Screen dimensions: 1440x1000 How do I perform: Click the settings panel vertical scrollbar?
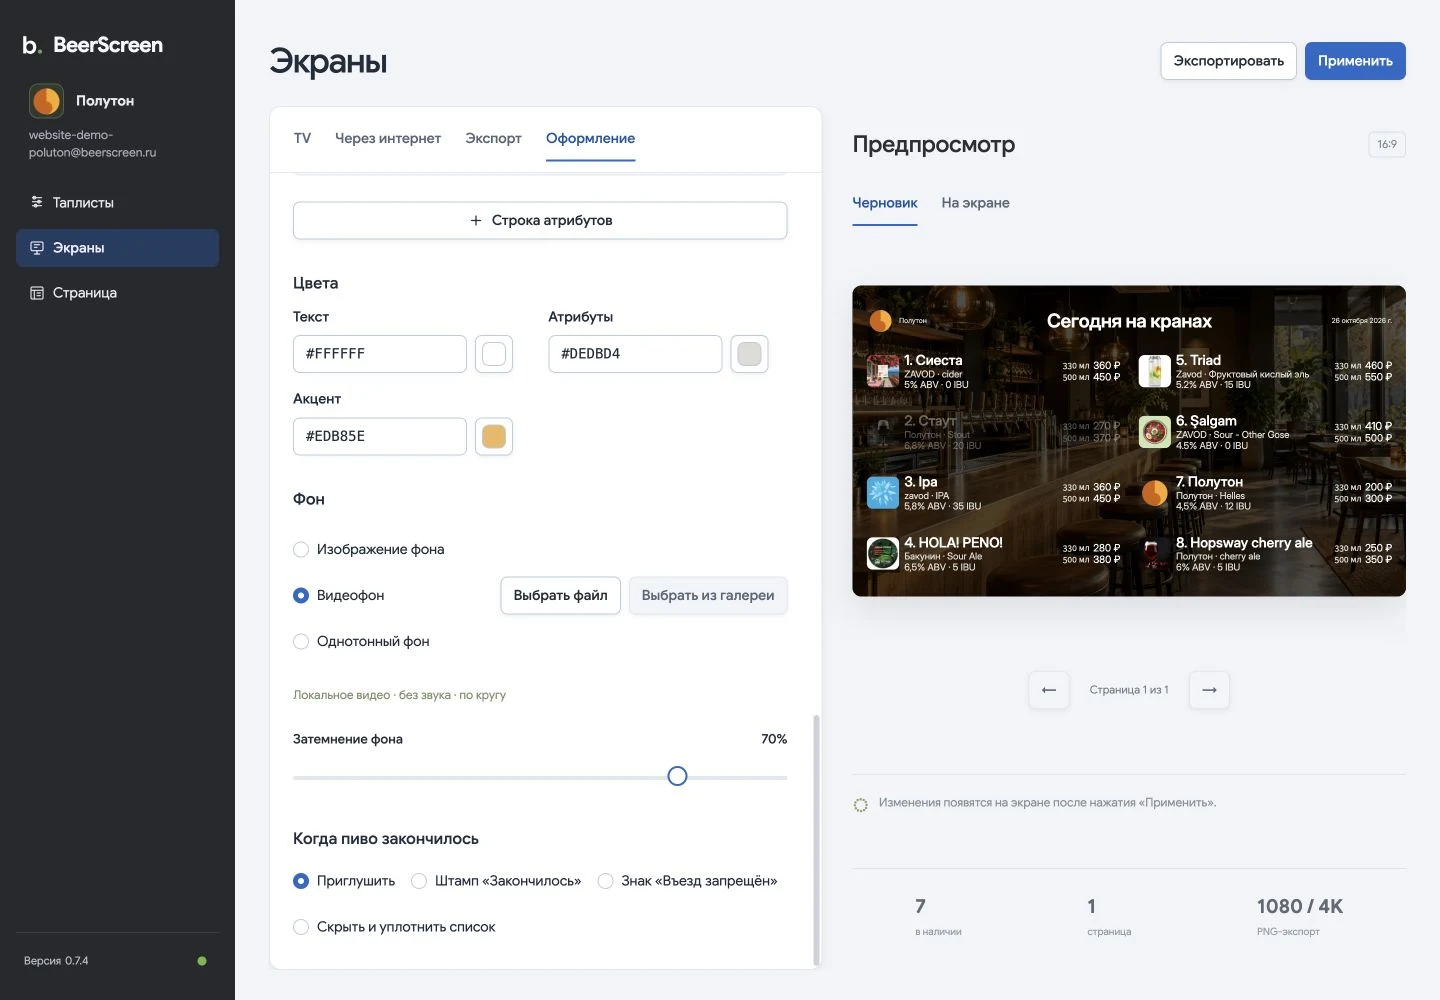[x=816, y=840]
